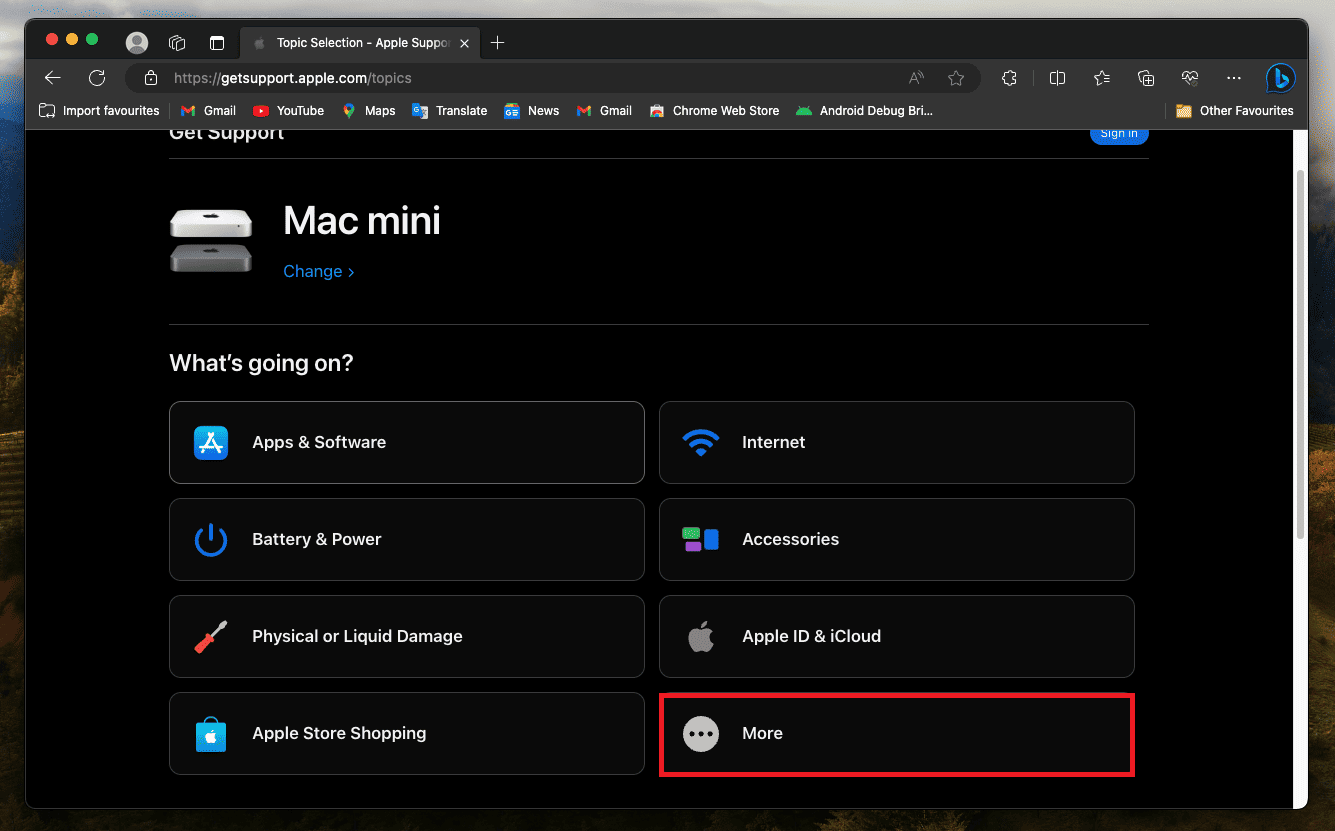Screen dimensions: 1335x831
Task: Select Physical or Liquid Damage topic
Action: [407, 636]
